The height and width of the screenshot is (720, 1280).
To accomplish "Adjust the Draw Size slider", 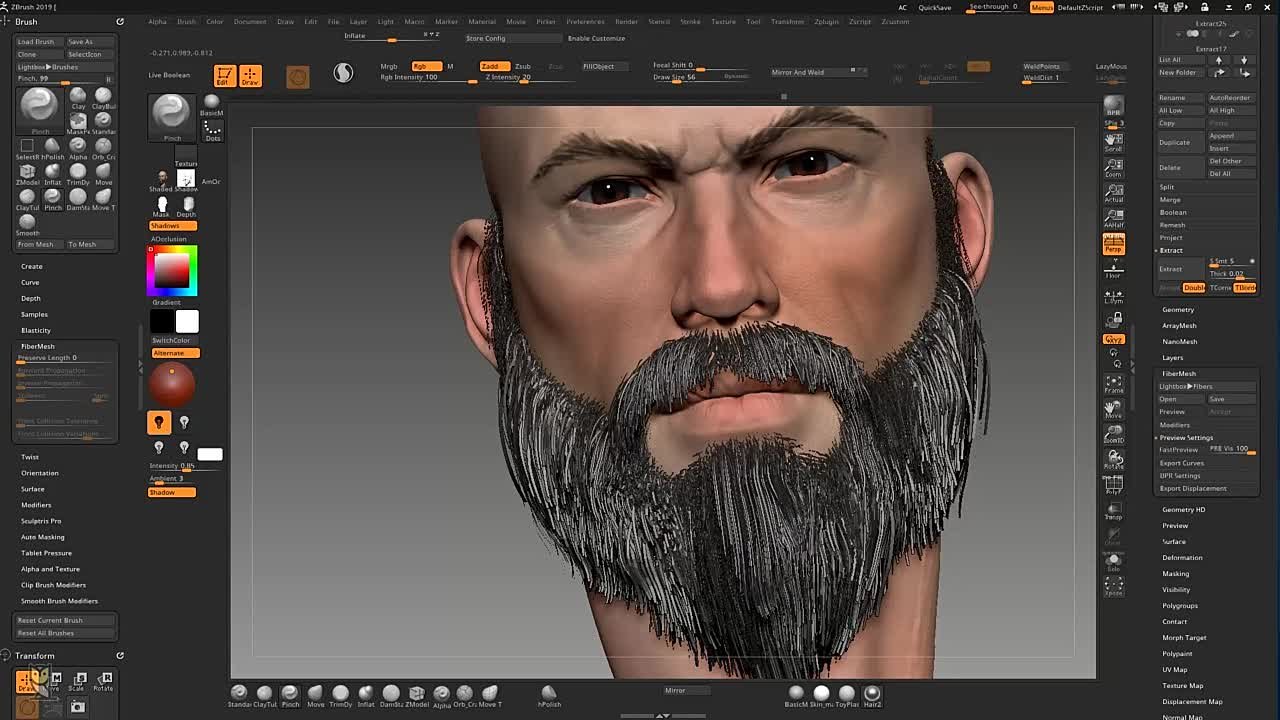I will coord(700,77).
